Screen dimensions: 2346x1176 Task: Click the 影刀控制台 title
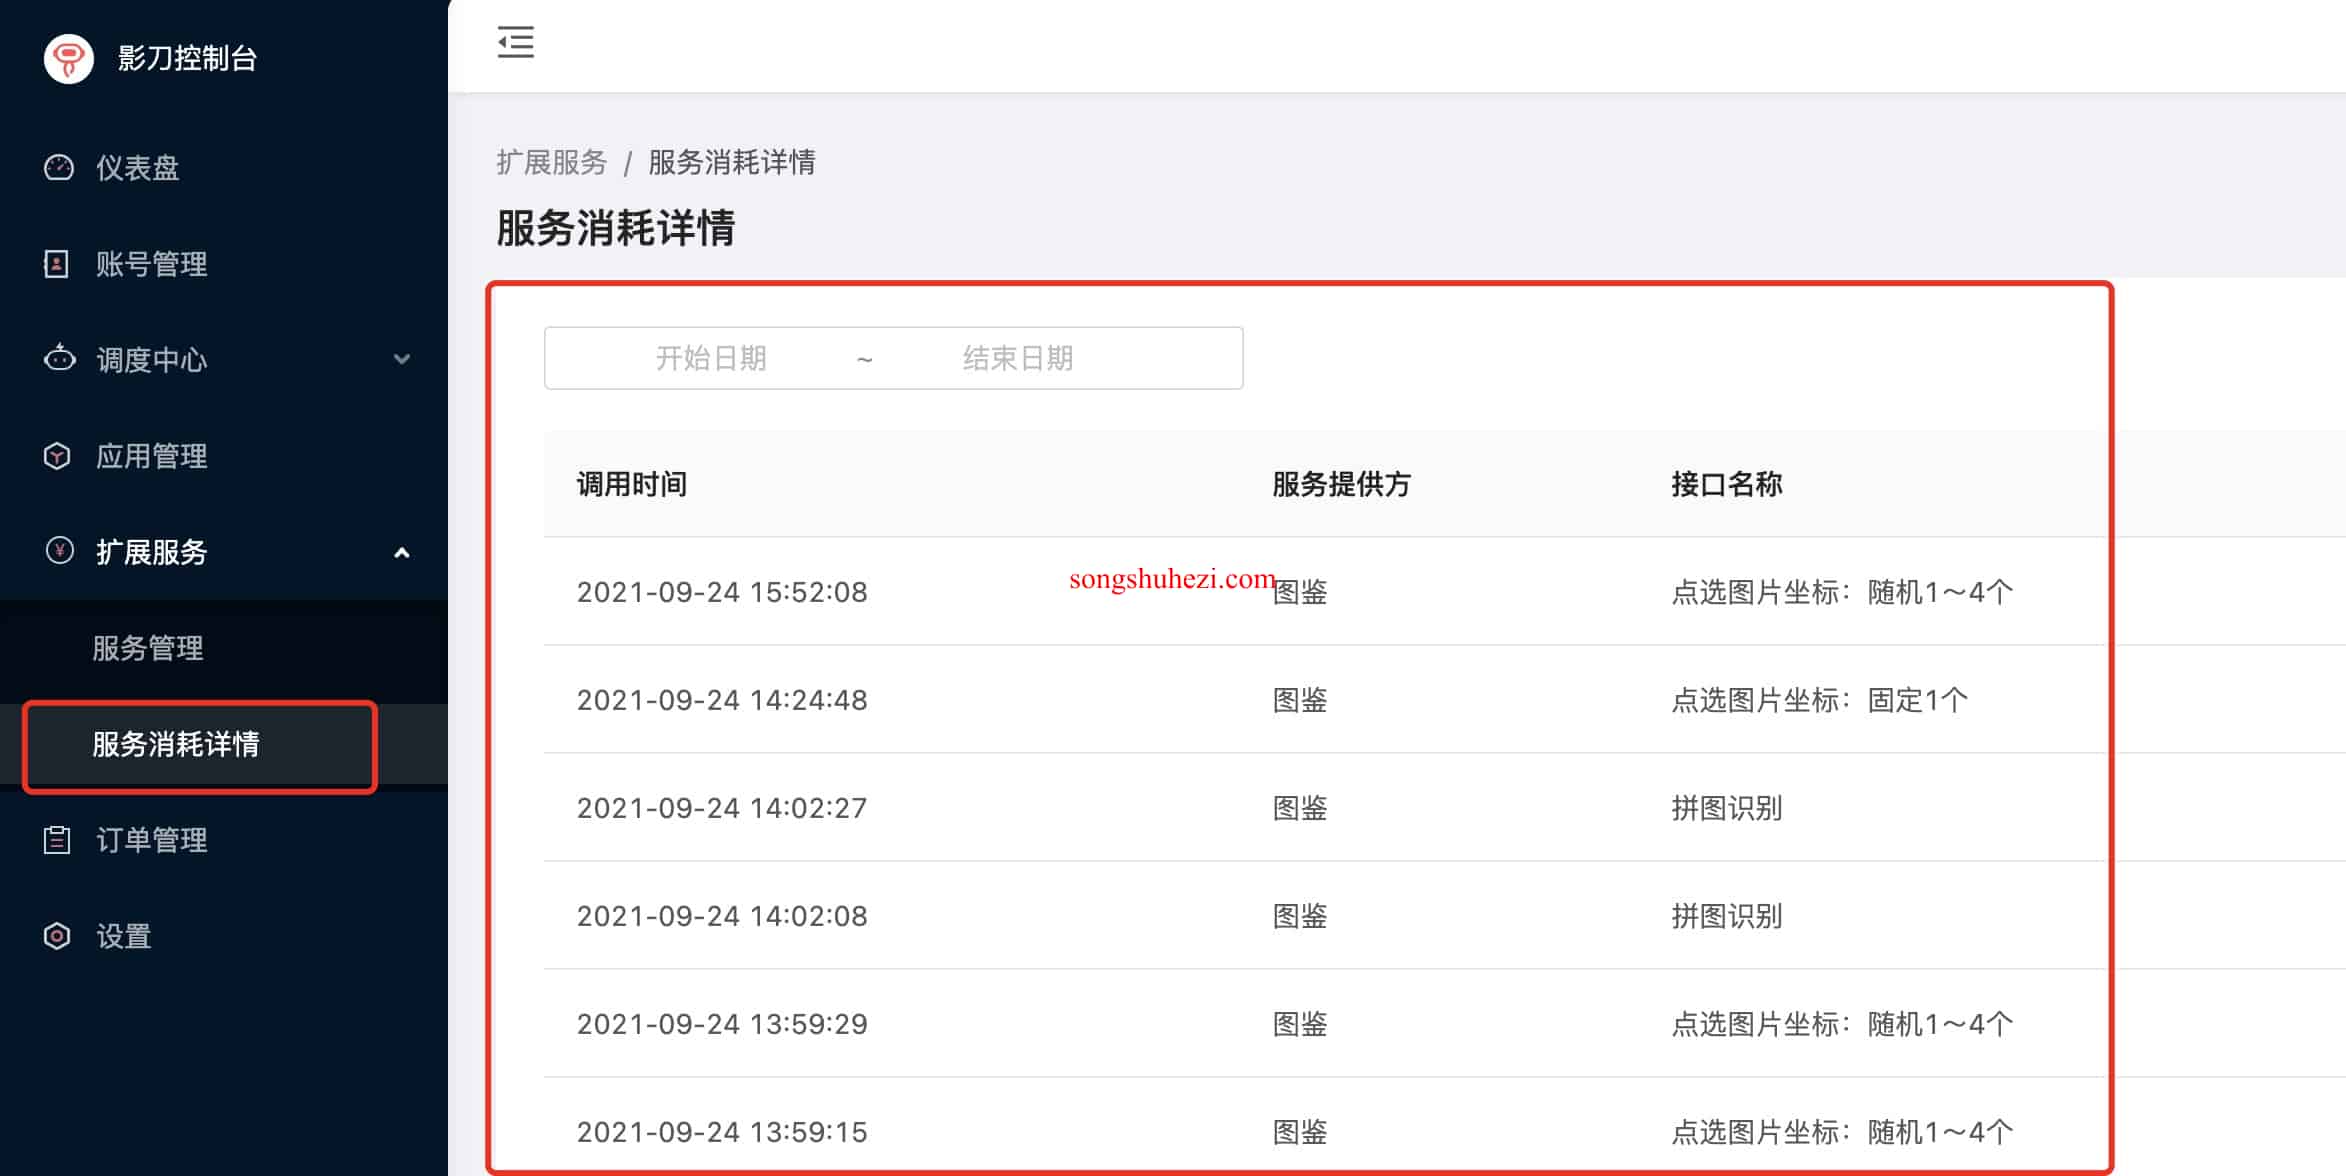[x=187, y=58]
